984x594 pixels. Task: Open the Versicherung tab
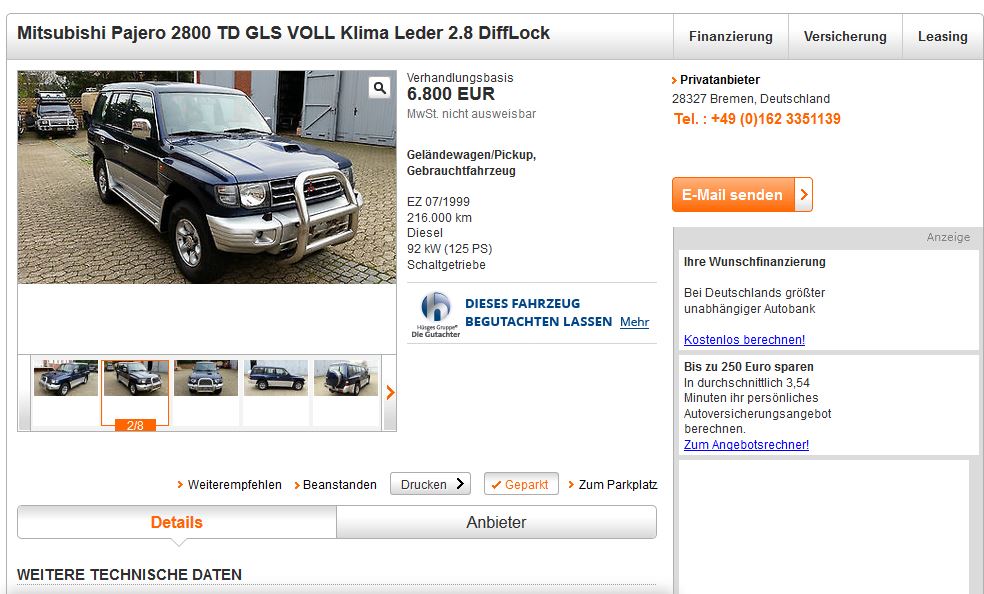point(845,36)
